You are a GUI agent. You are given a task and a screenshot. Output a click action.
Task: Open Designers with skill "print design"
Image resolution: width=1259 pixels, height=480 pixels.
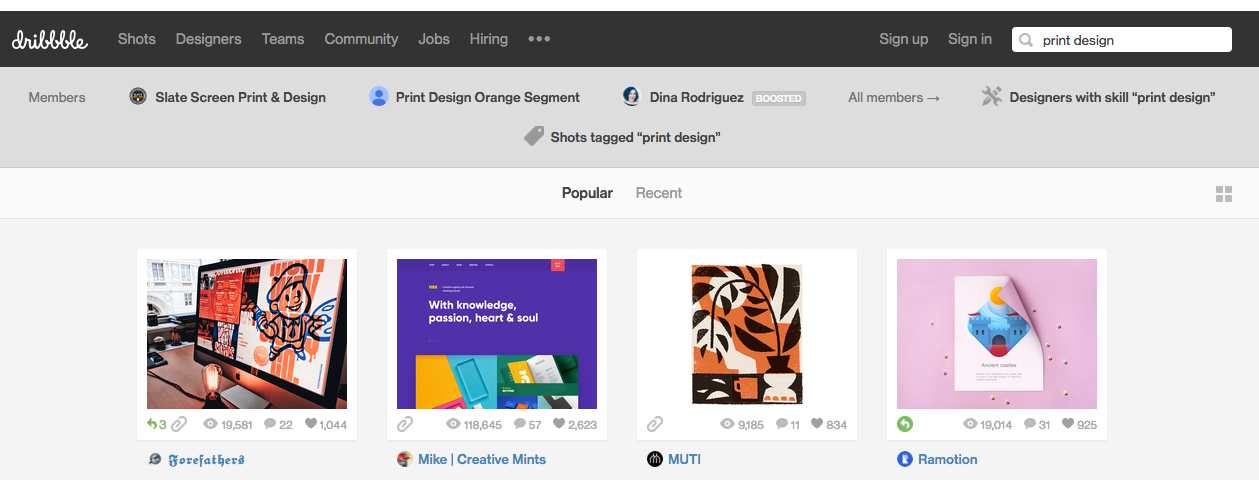(x=1112, y=97)
